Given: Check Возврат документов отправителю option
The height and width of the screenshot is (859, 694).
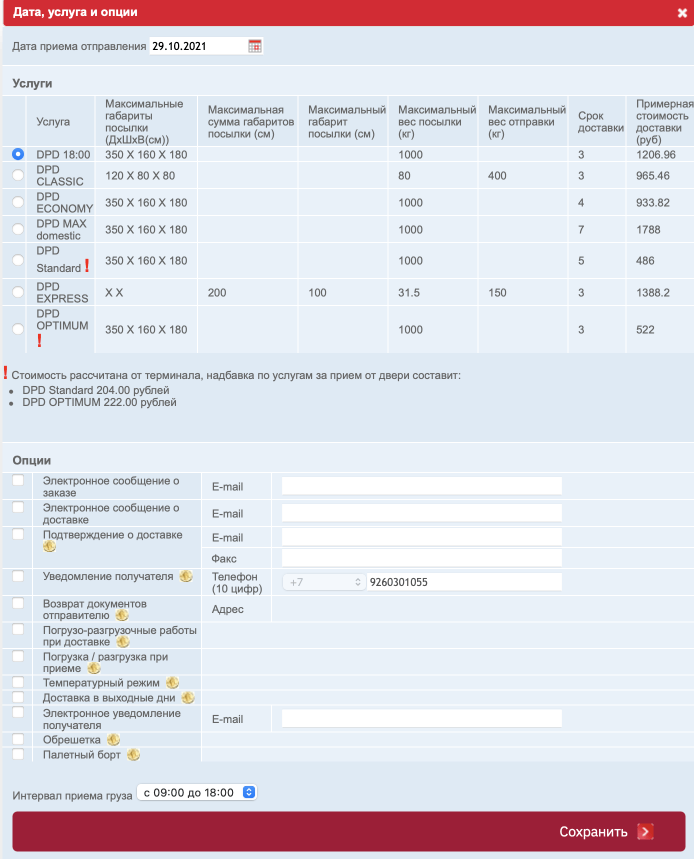Looking at the screenshot, I should [18, 603].
